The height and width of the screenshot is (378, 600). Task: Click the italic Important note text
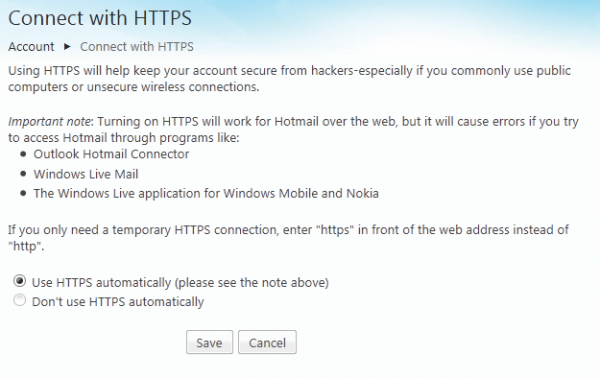click(x=49, y=122)
